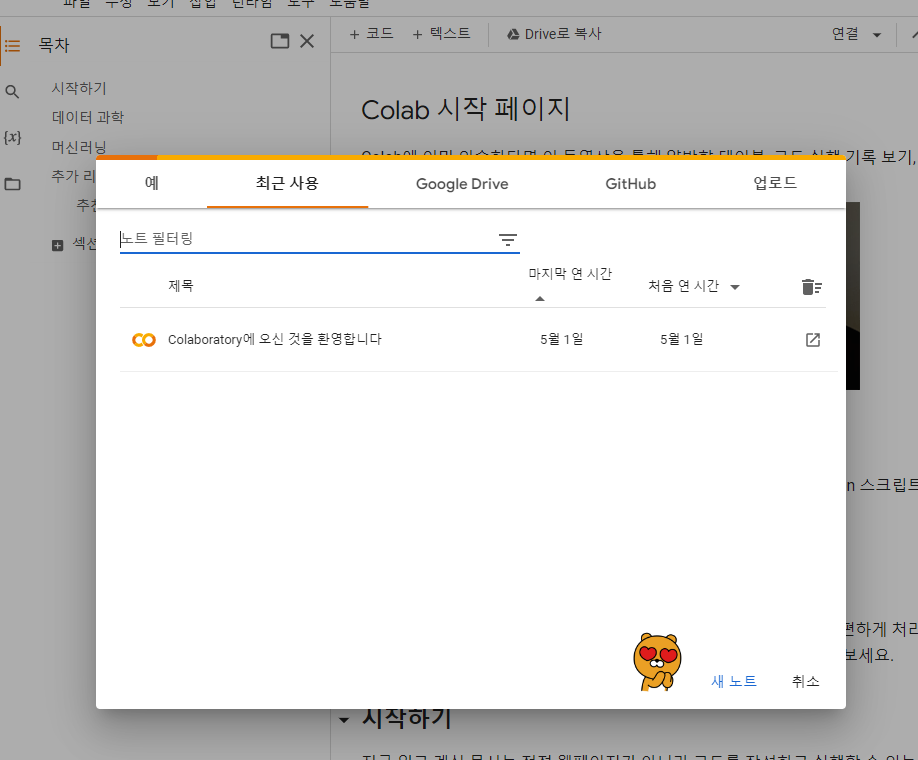
Task: Open the files folder icon in sidebar
Action: tap(12, 184)
